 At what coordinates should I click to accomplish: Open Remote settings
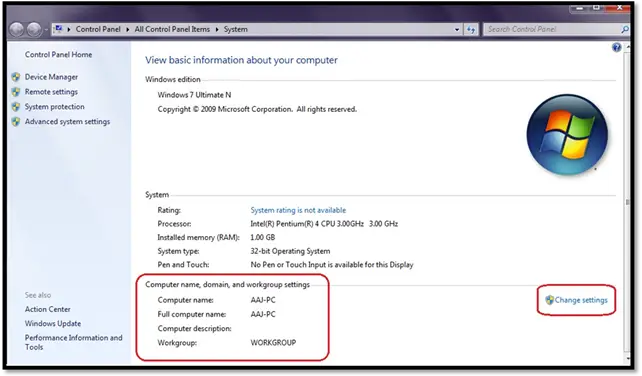pyautogui.click(x=51, y=92)
